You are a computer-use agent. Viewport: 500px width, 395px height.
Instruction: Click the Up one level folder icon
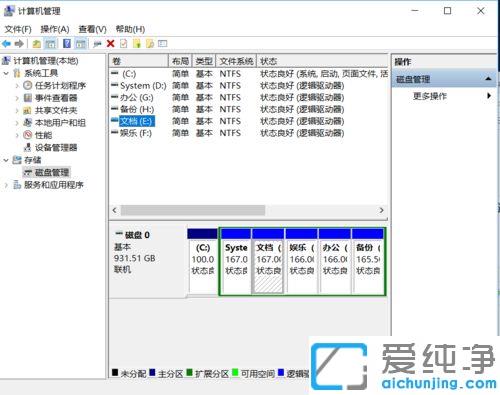[37, 44]
